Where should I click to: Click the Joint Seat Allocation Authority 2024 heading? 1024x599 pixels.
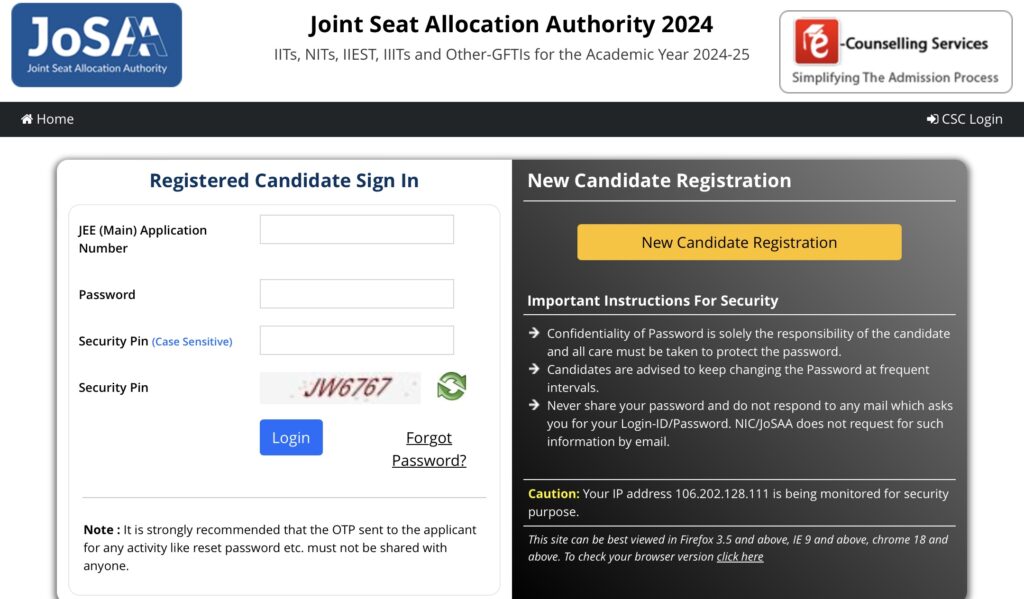tap(511, 24)
